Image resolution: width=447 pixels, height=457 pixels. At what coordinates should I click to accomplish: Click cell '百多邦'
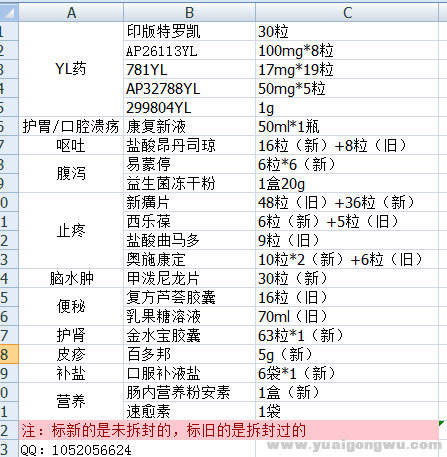[189, 354]
